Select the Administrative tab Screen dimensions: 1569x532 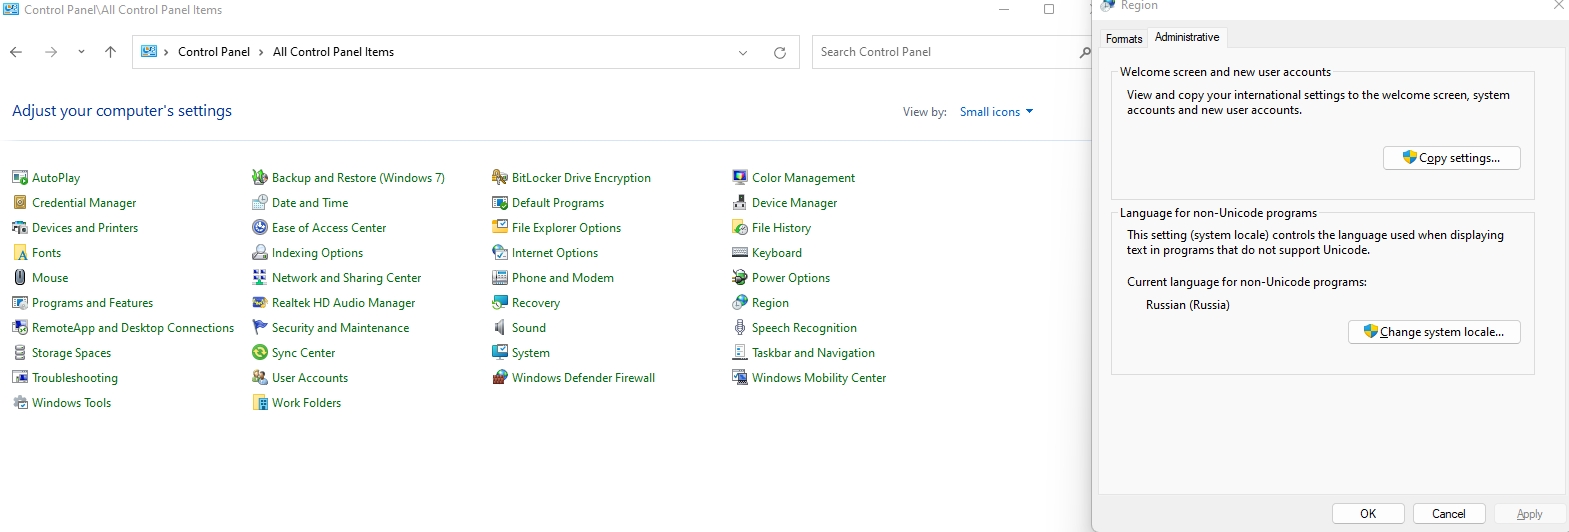click(1187, 37)
